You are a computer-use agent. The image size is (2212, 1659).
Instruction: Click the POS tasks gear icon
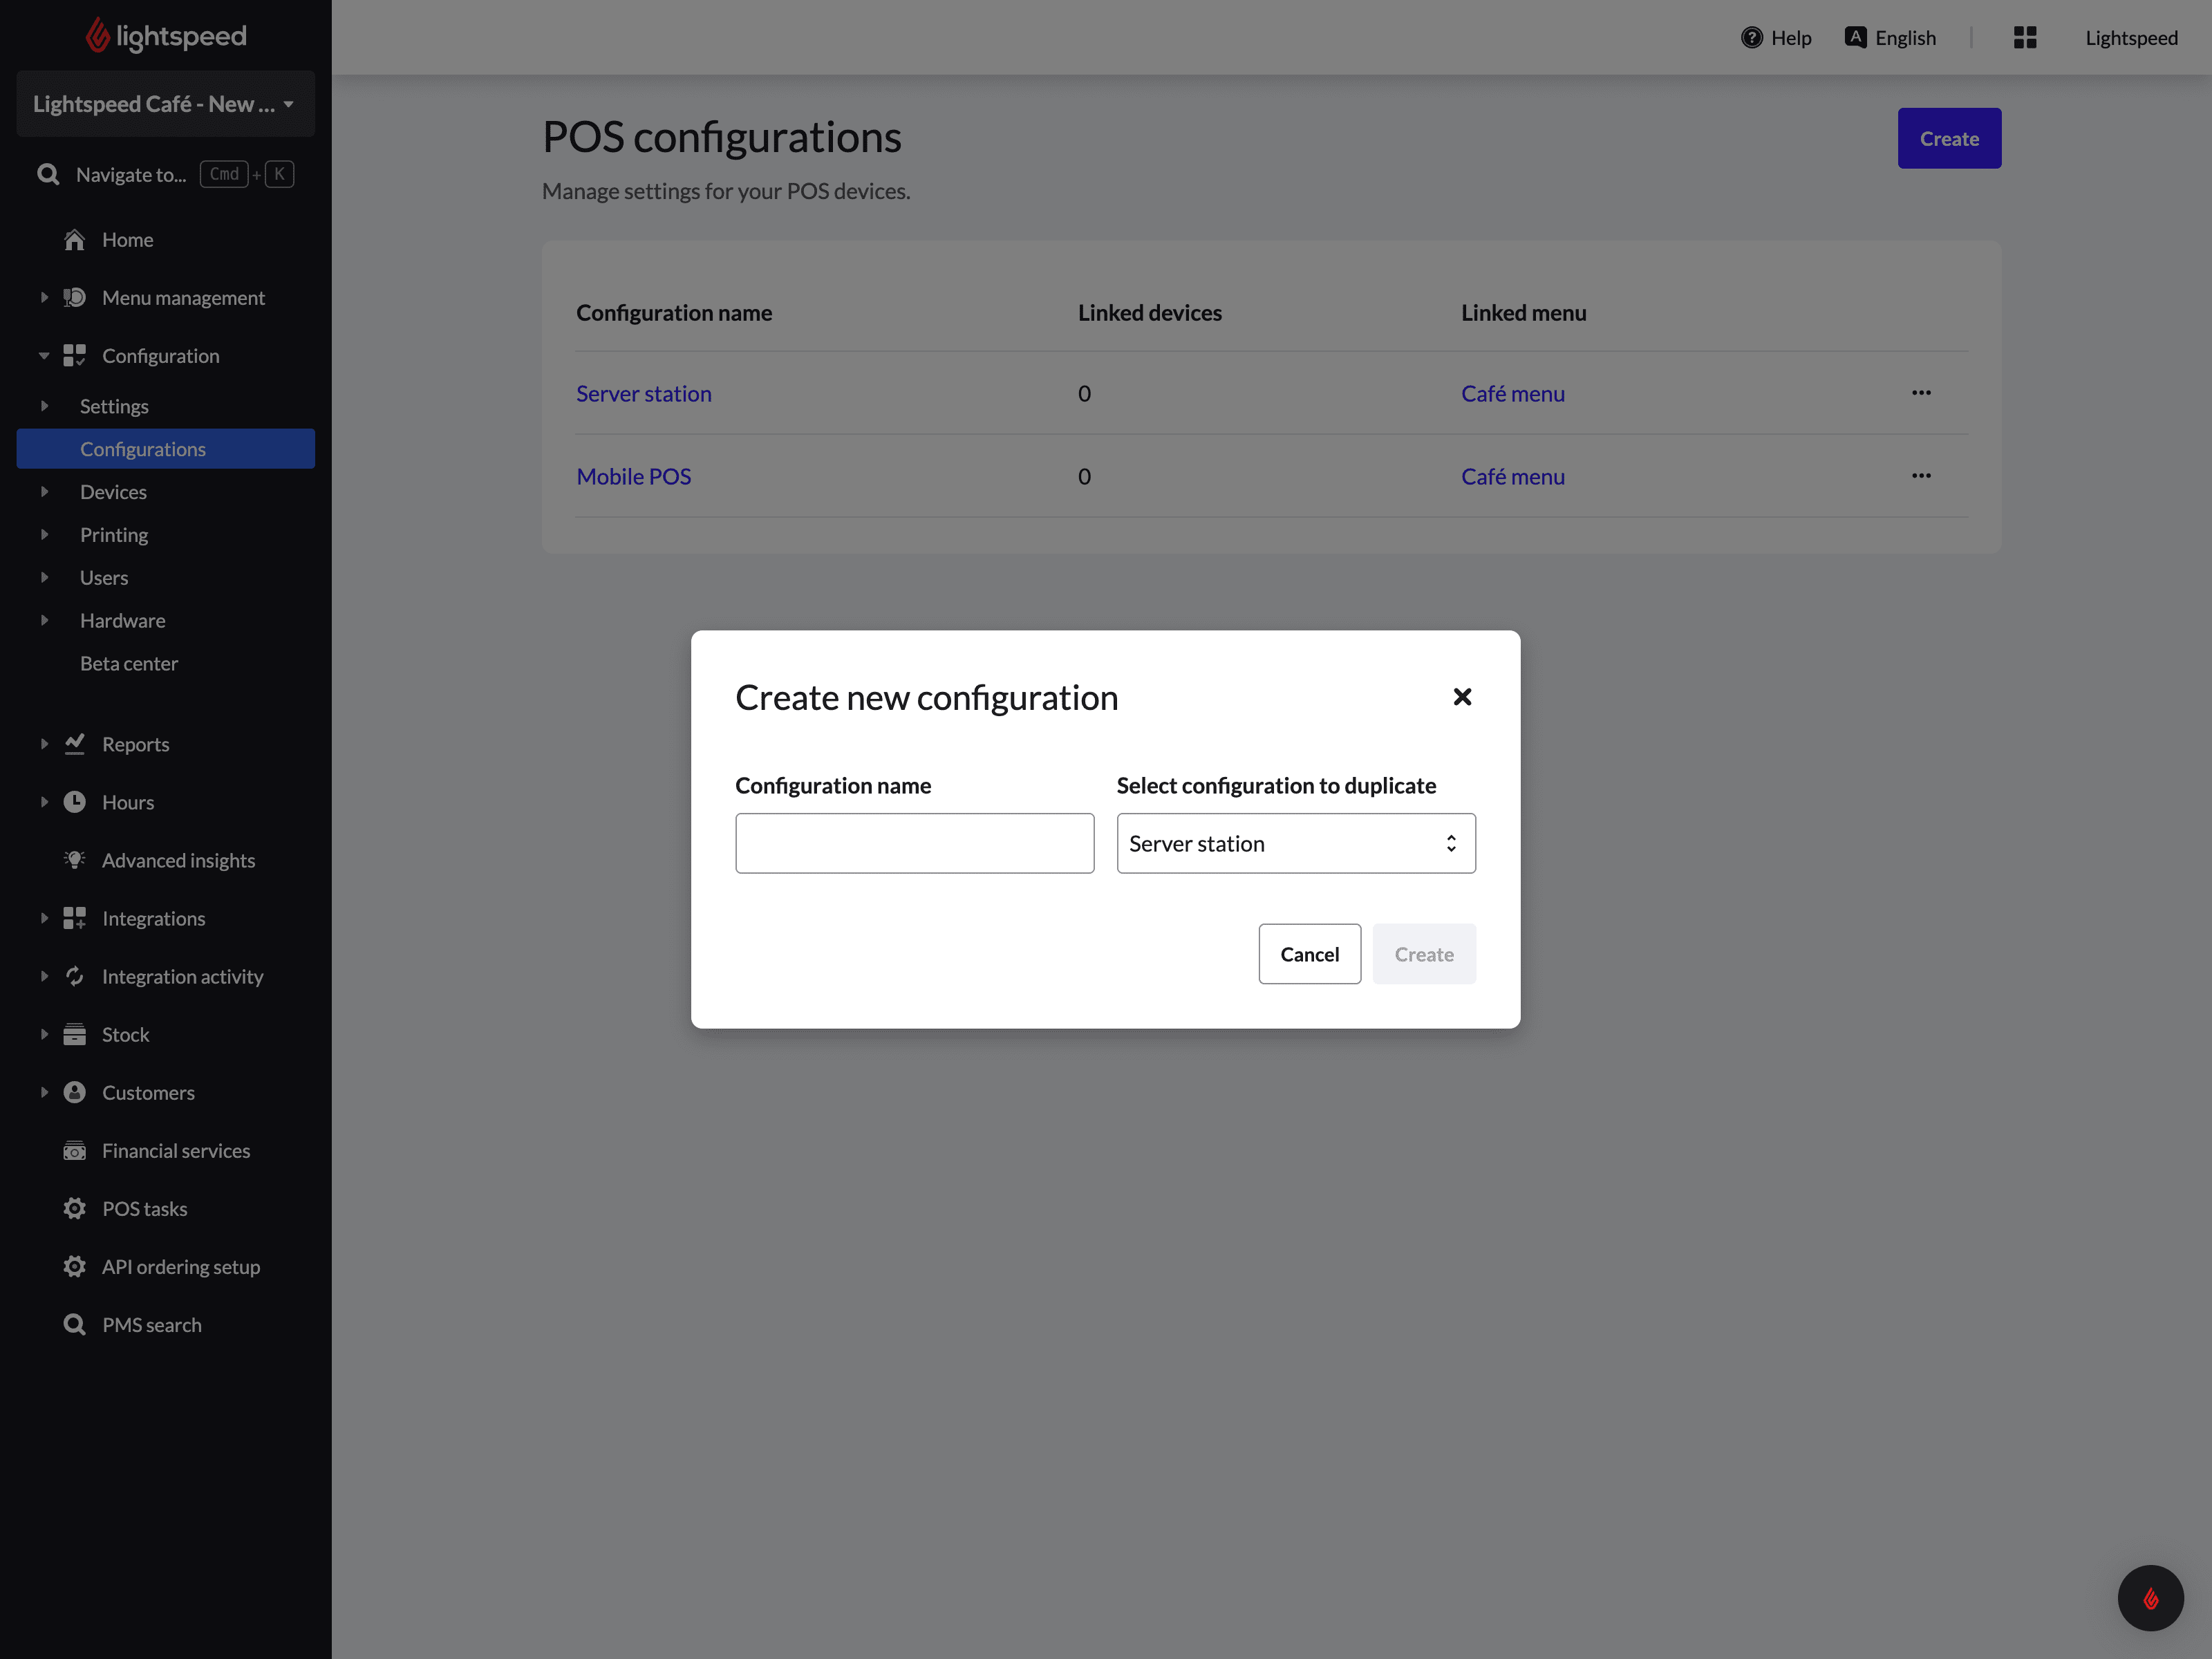75,1208
